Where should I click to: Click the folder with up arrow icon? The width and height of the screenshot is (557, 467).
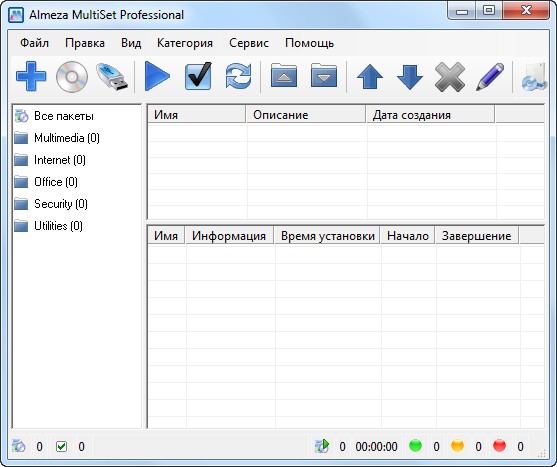(284, 75)
